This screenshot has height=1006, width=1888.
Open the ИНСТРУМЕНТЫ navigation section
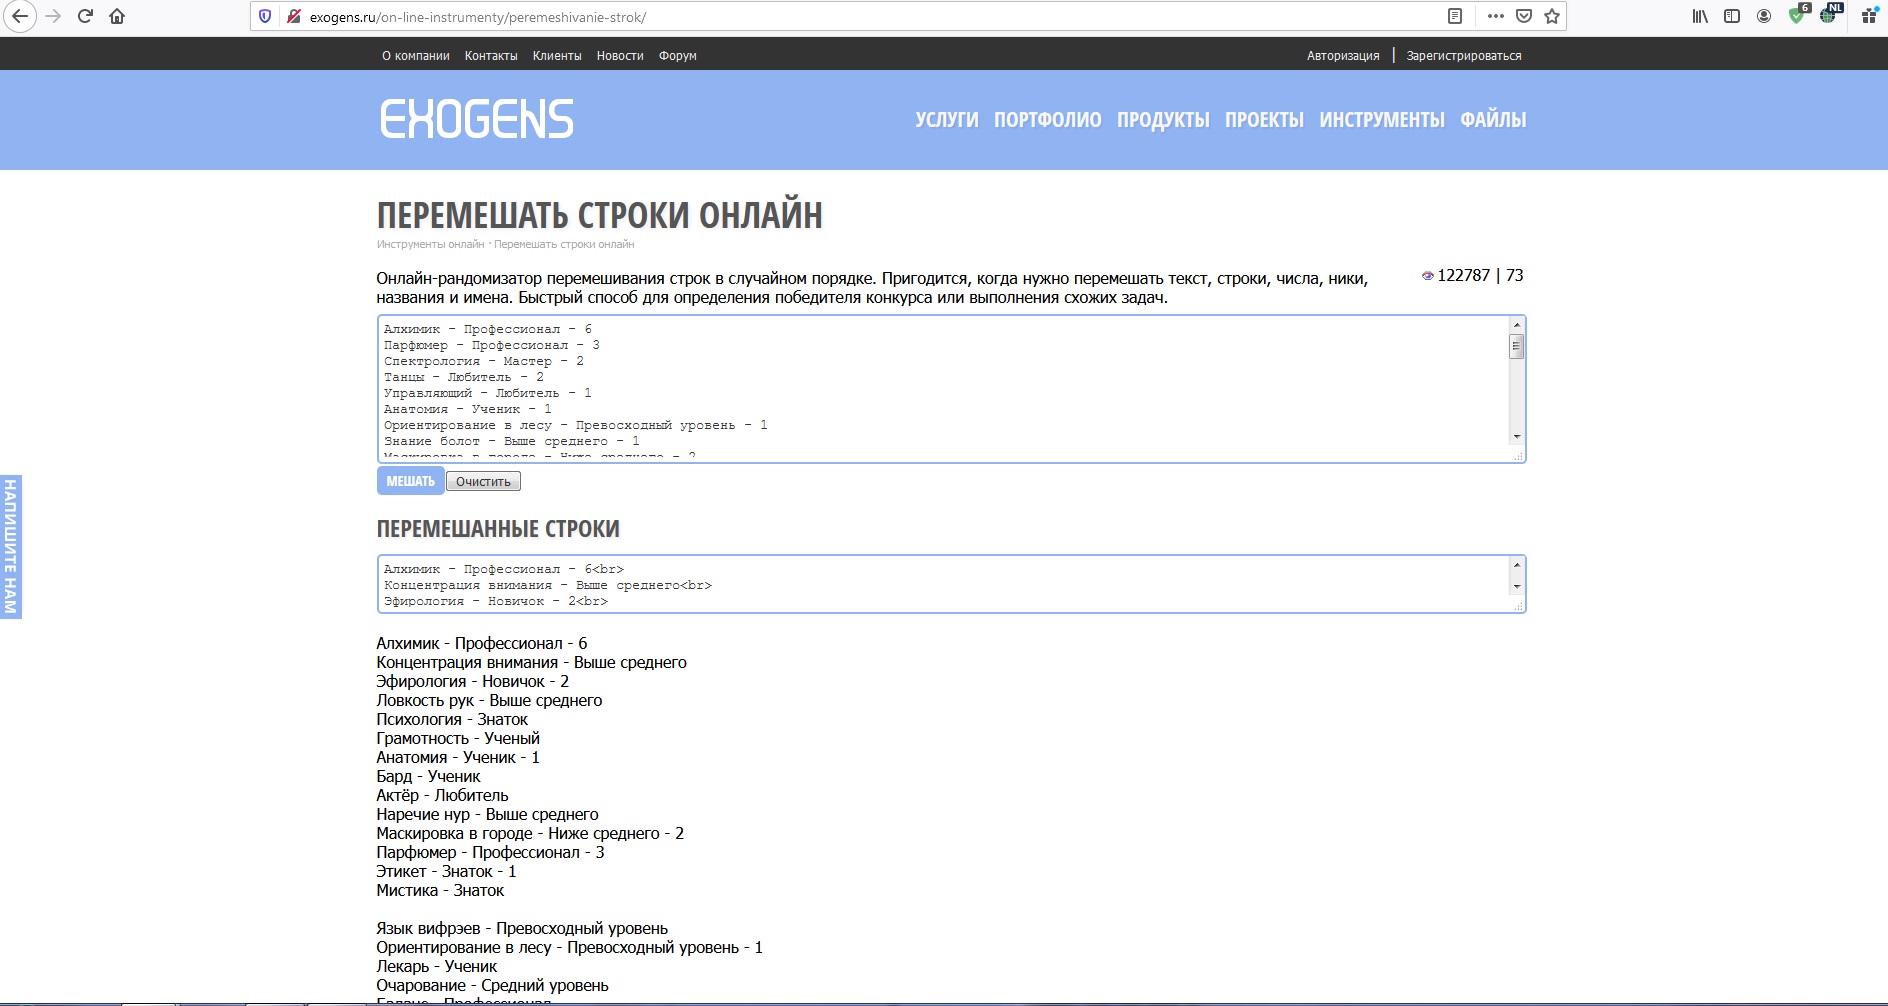[x=1382, y=120]
